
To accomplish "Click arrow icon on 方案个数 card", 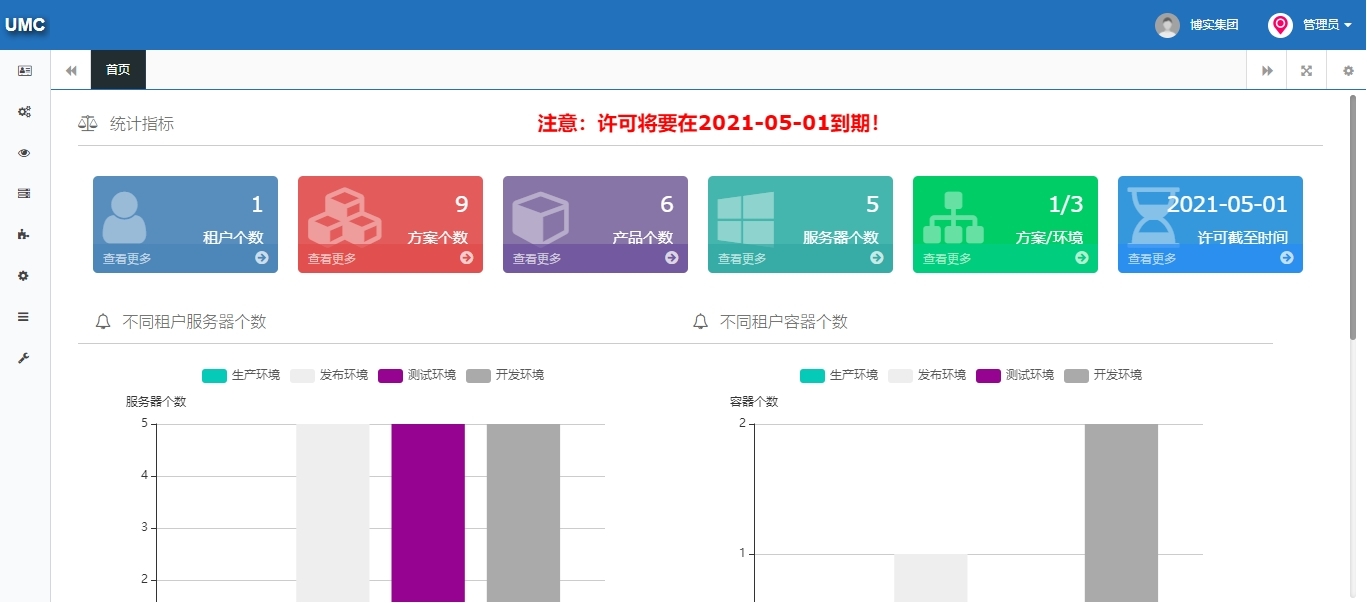I will [467, 258].
